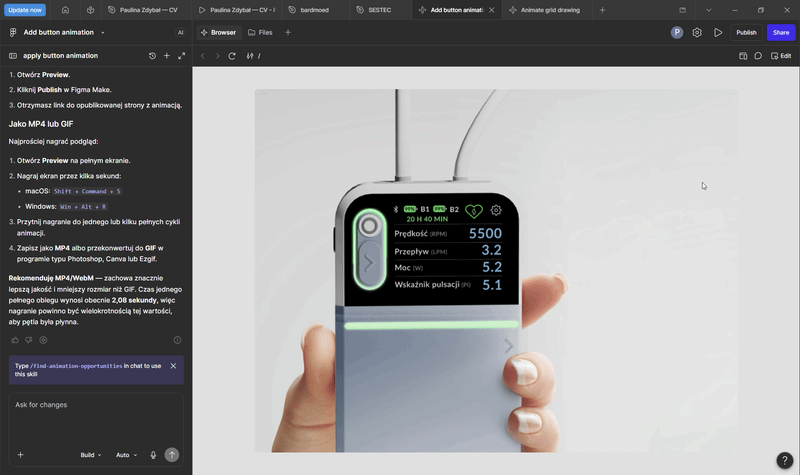Open chat history clock icon
This screenshot has height=475, width=800.
click(x=152, y=56)
